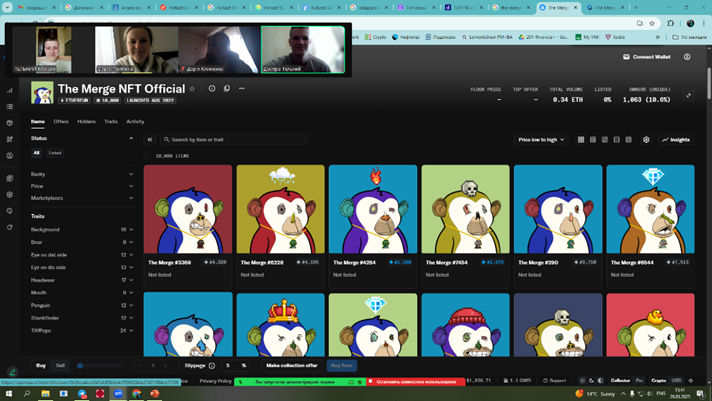Expand the Rarity filter
The image size is (712, 401).
[82, 174]
